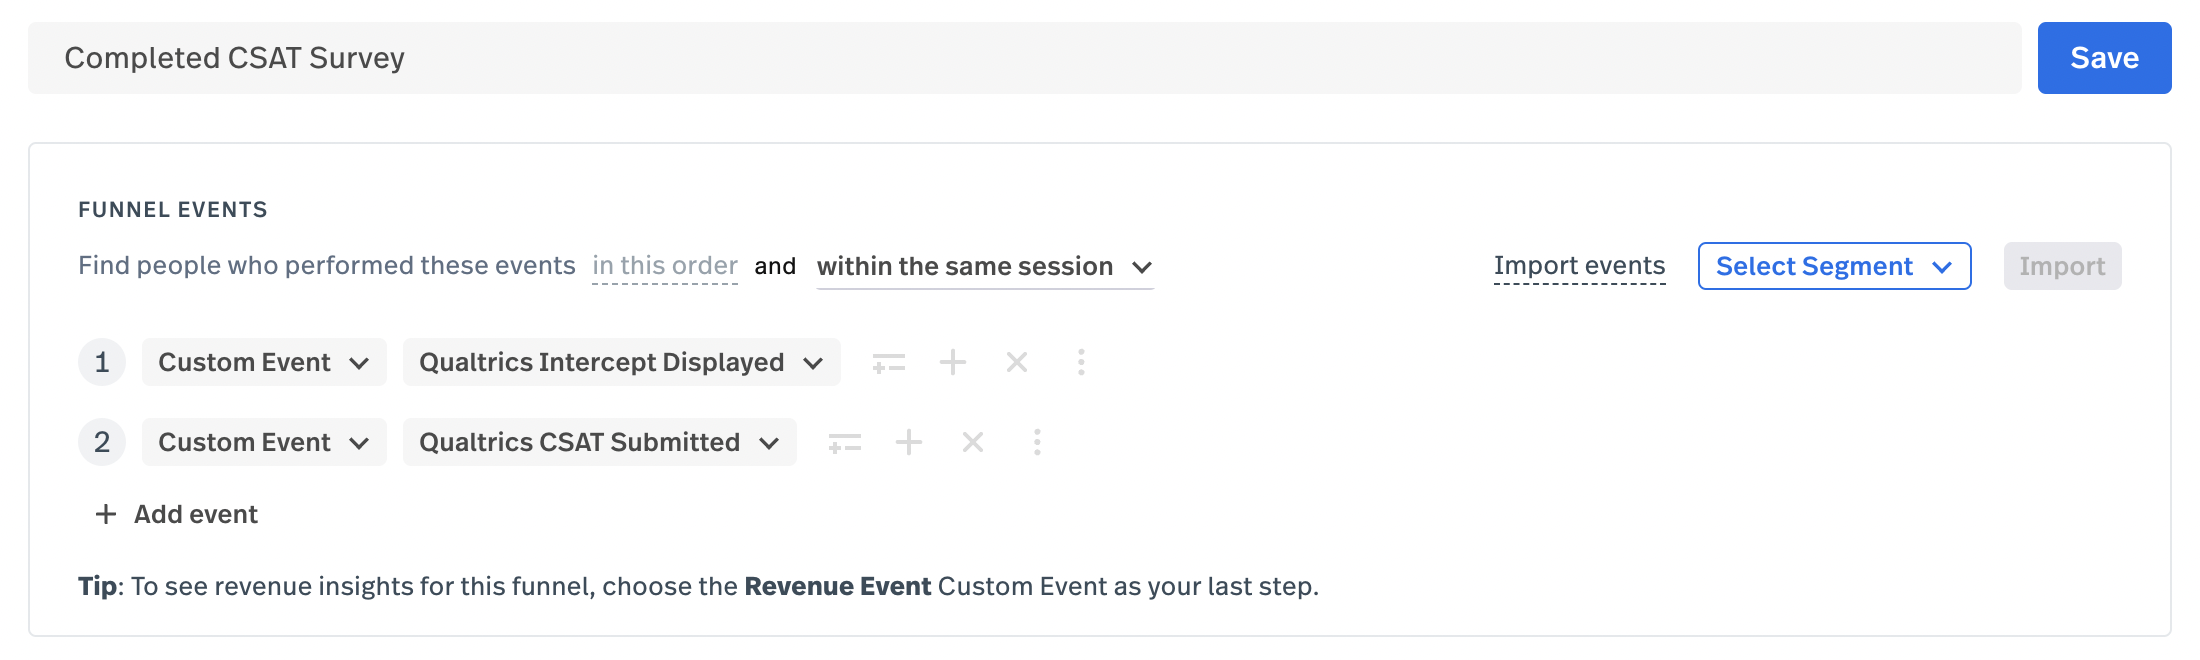Add alternative event to step 1 row
This screenshot has width=2200, height=660.
pos(953,362)
